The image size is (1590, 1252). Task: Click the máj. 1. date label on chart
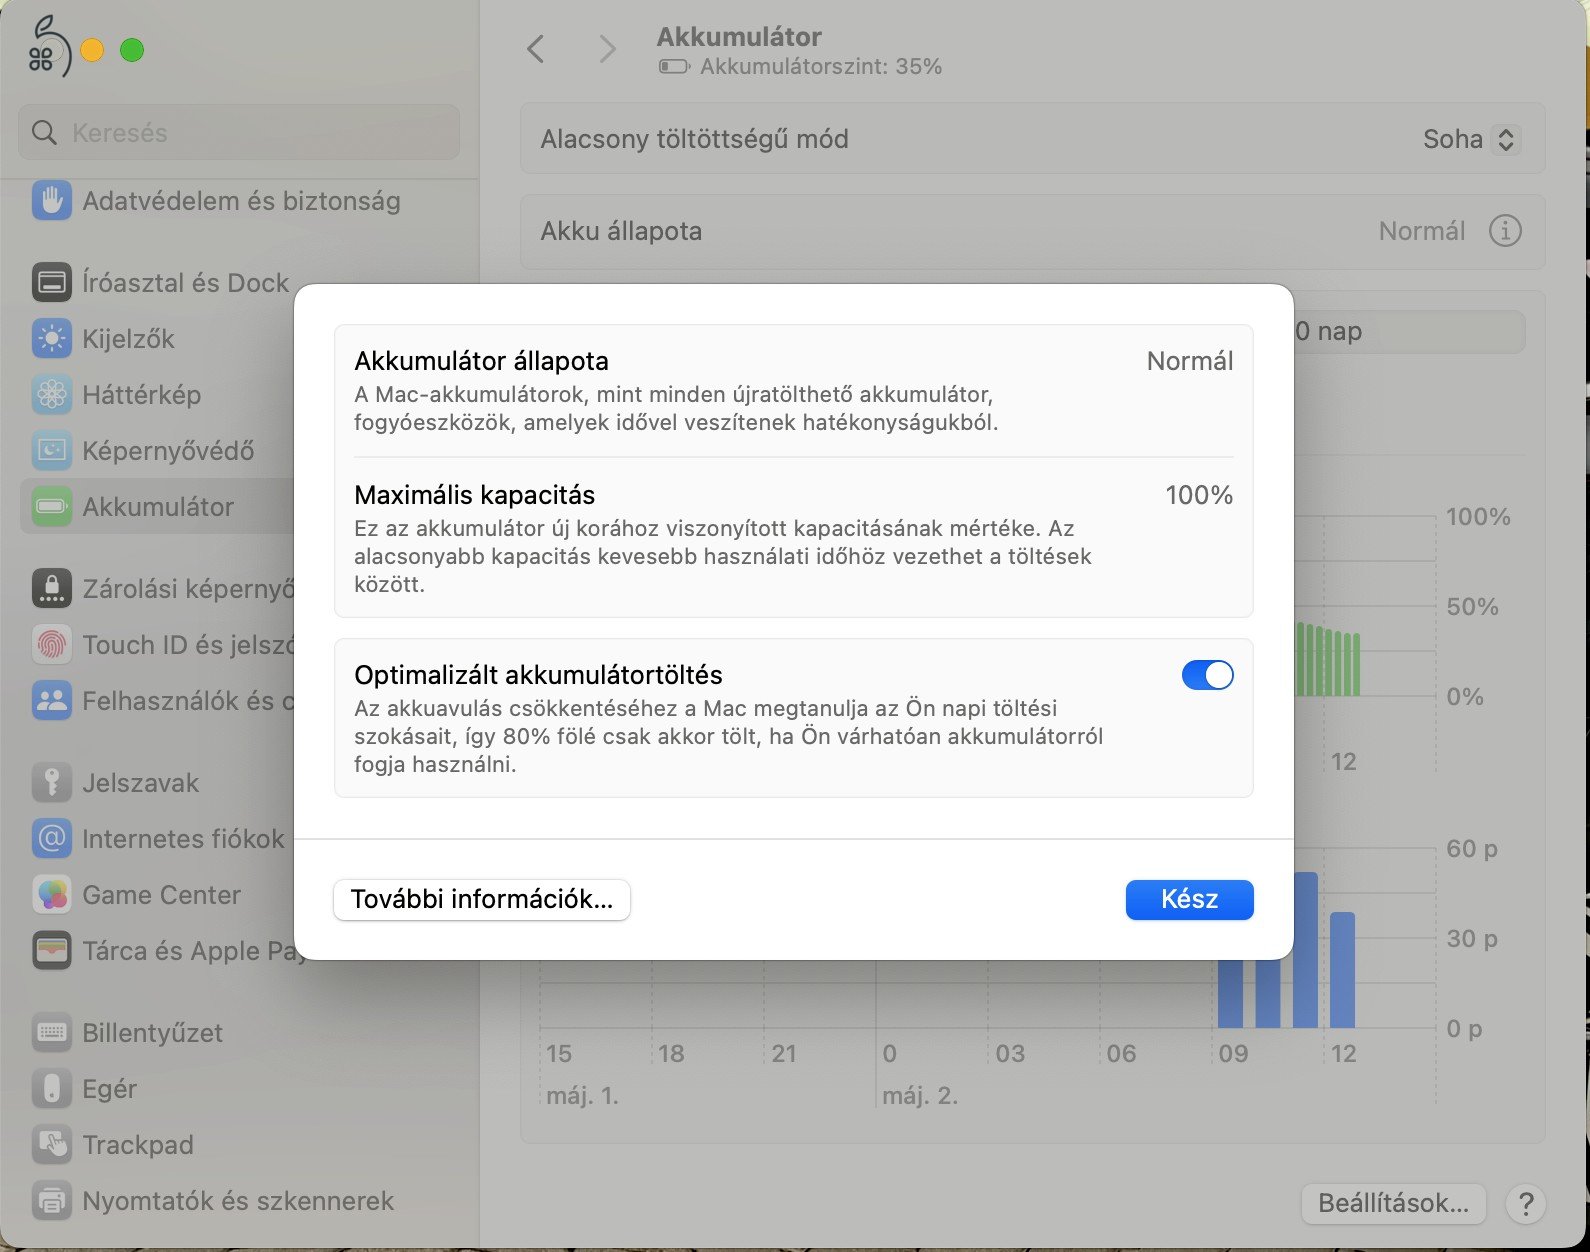click(582, 1095)
